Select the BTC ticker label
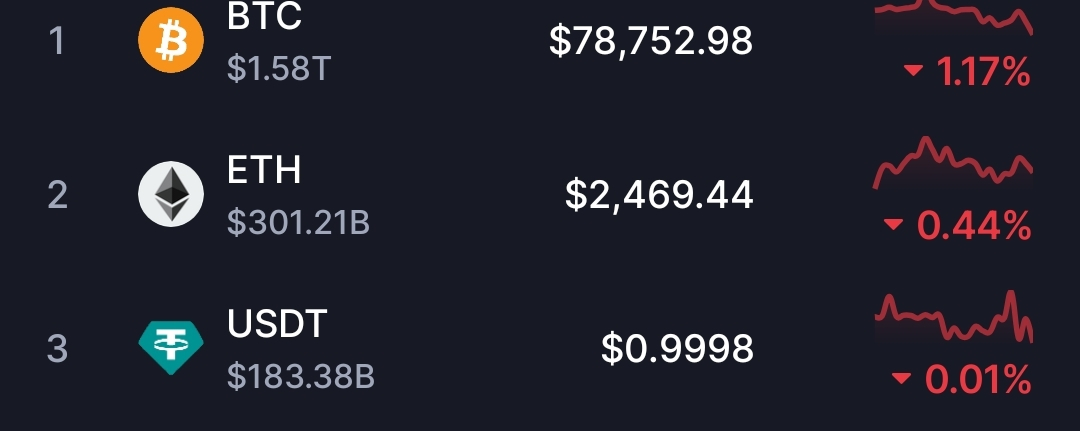This screenshot has height=431, width=1080. coord(264,17)
